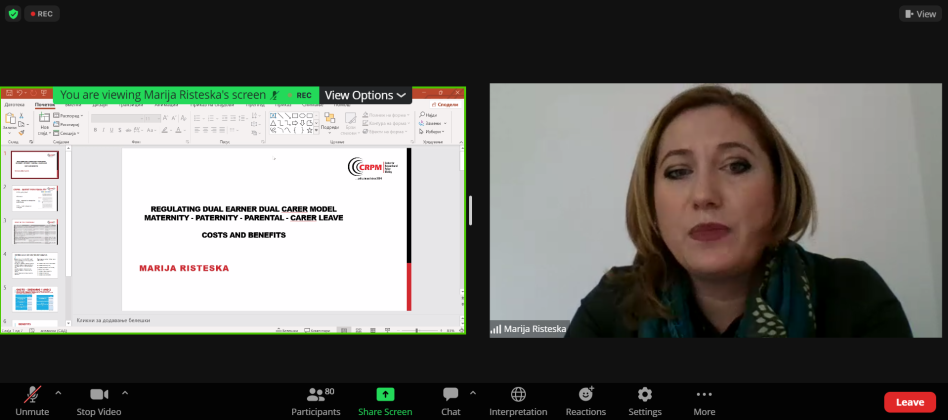
Task: Expand video options arrow next to Stop Video
Action: 125,392
